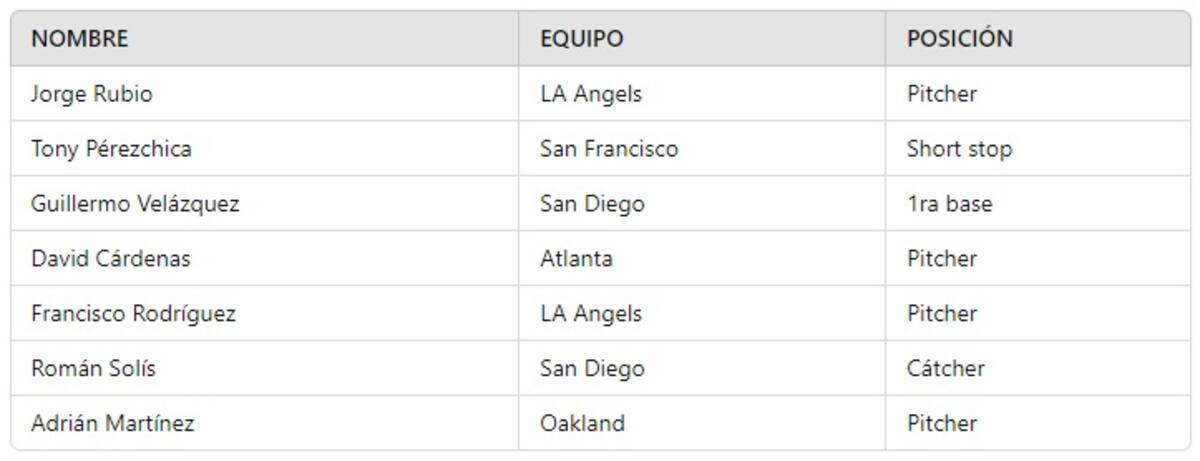
Task: Click the Short stop position cell
Action: coord(959,149)
